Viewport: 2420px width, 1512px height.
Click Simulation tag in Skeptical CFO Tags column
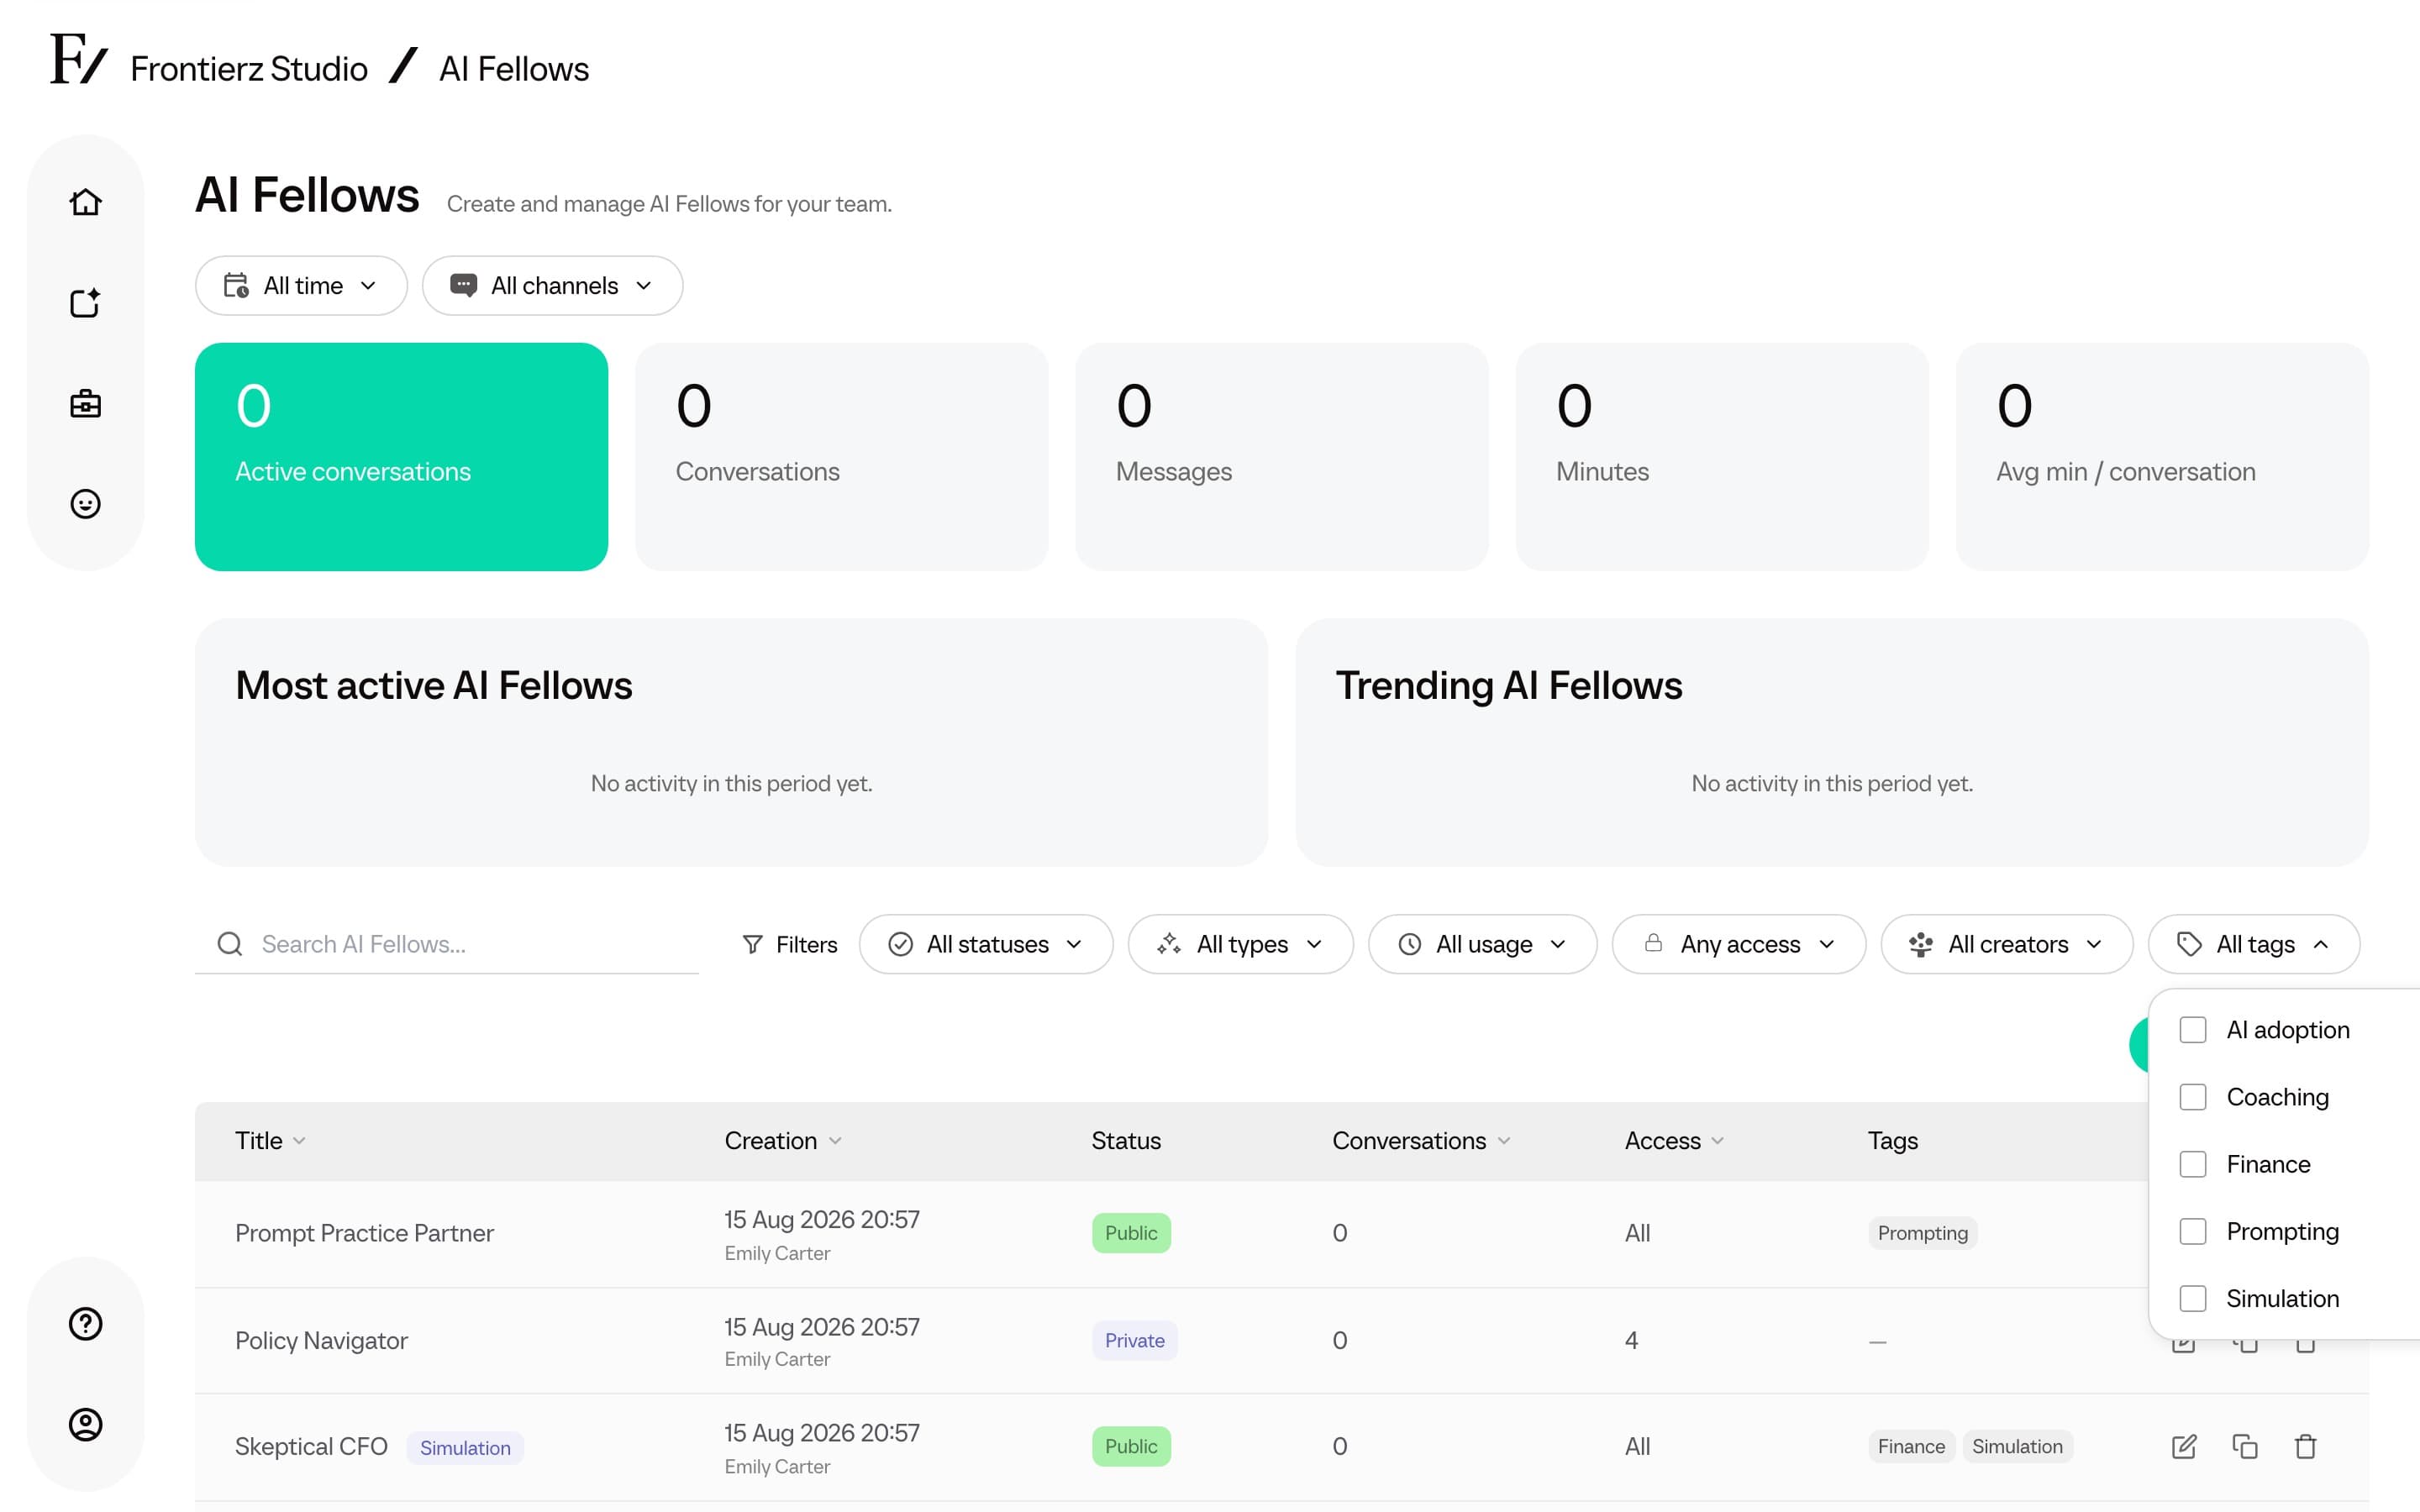tap(2017, 1446)
